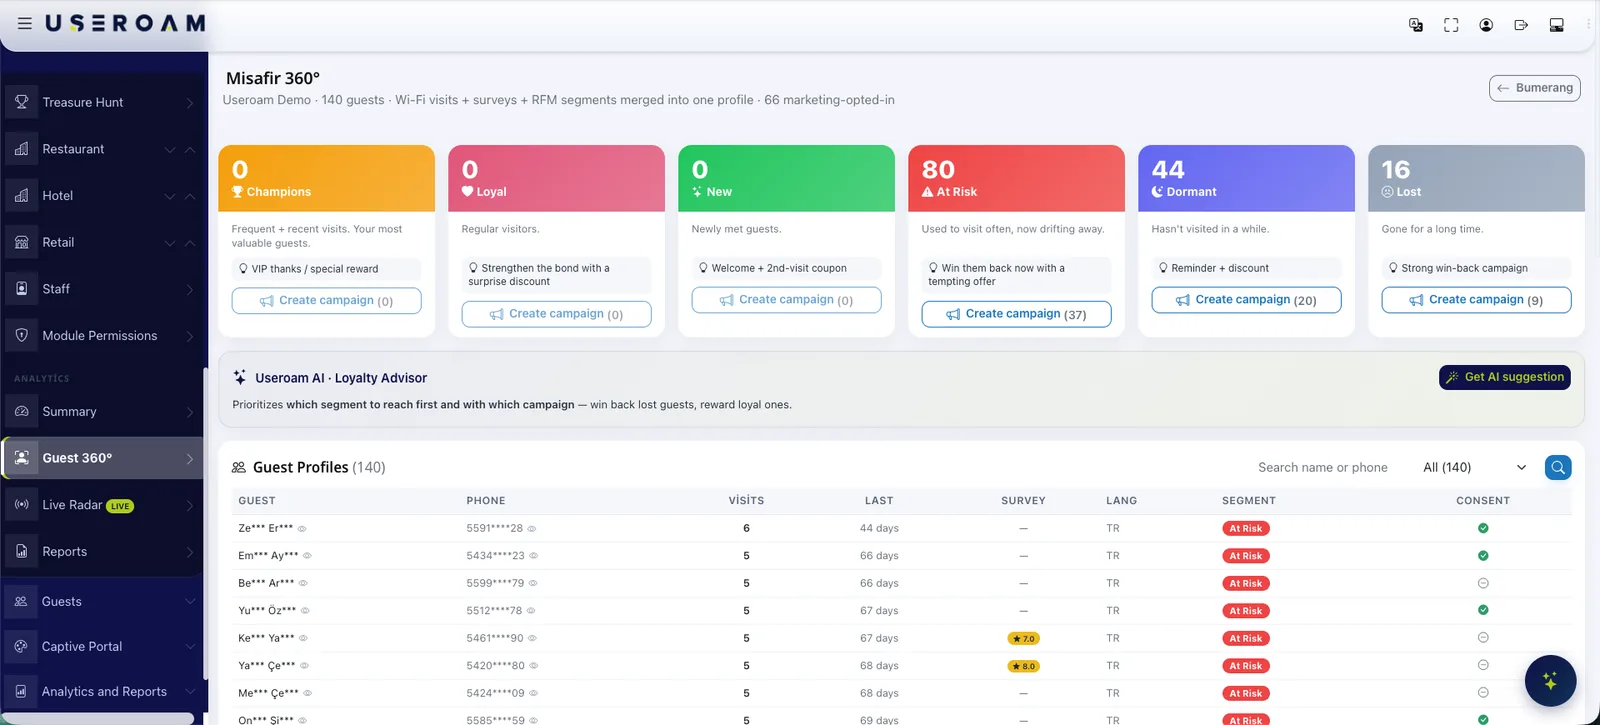Viewport: 1600px width, 725px height.
Task: Toggle fullscreen mode icon
Action: coord(1451,25)
